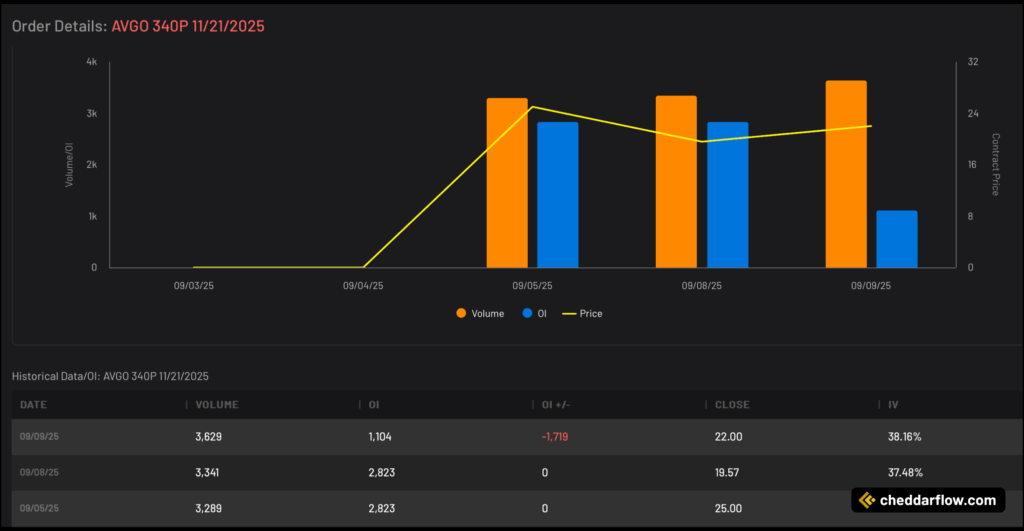Image resolution: width=1024 pixels, height=531 pixels.
Task: Sort table by DATE column header
Action: [x=33, y=405]
